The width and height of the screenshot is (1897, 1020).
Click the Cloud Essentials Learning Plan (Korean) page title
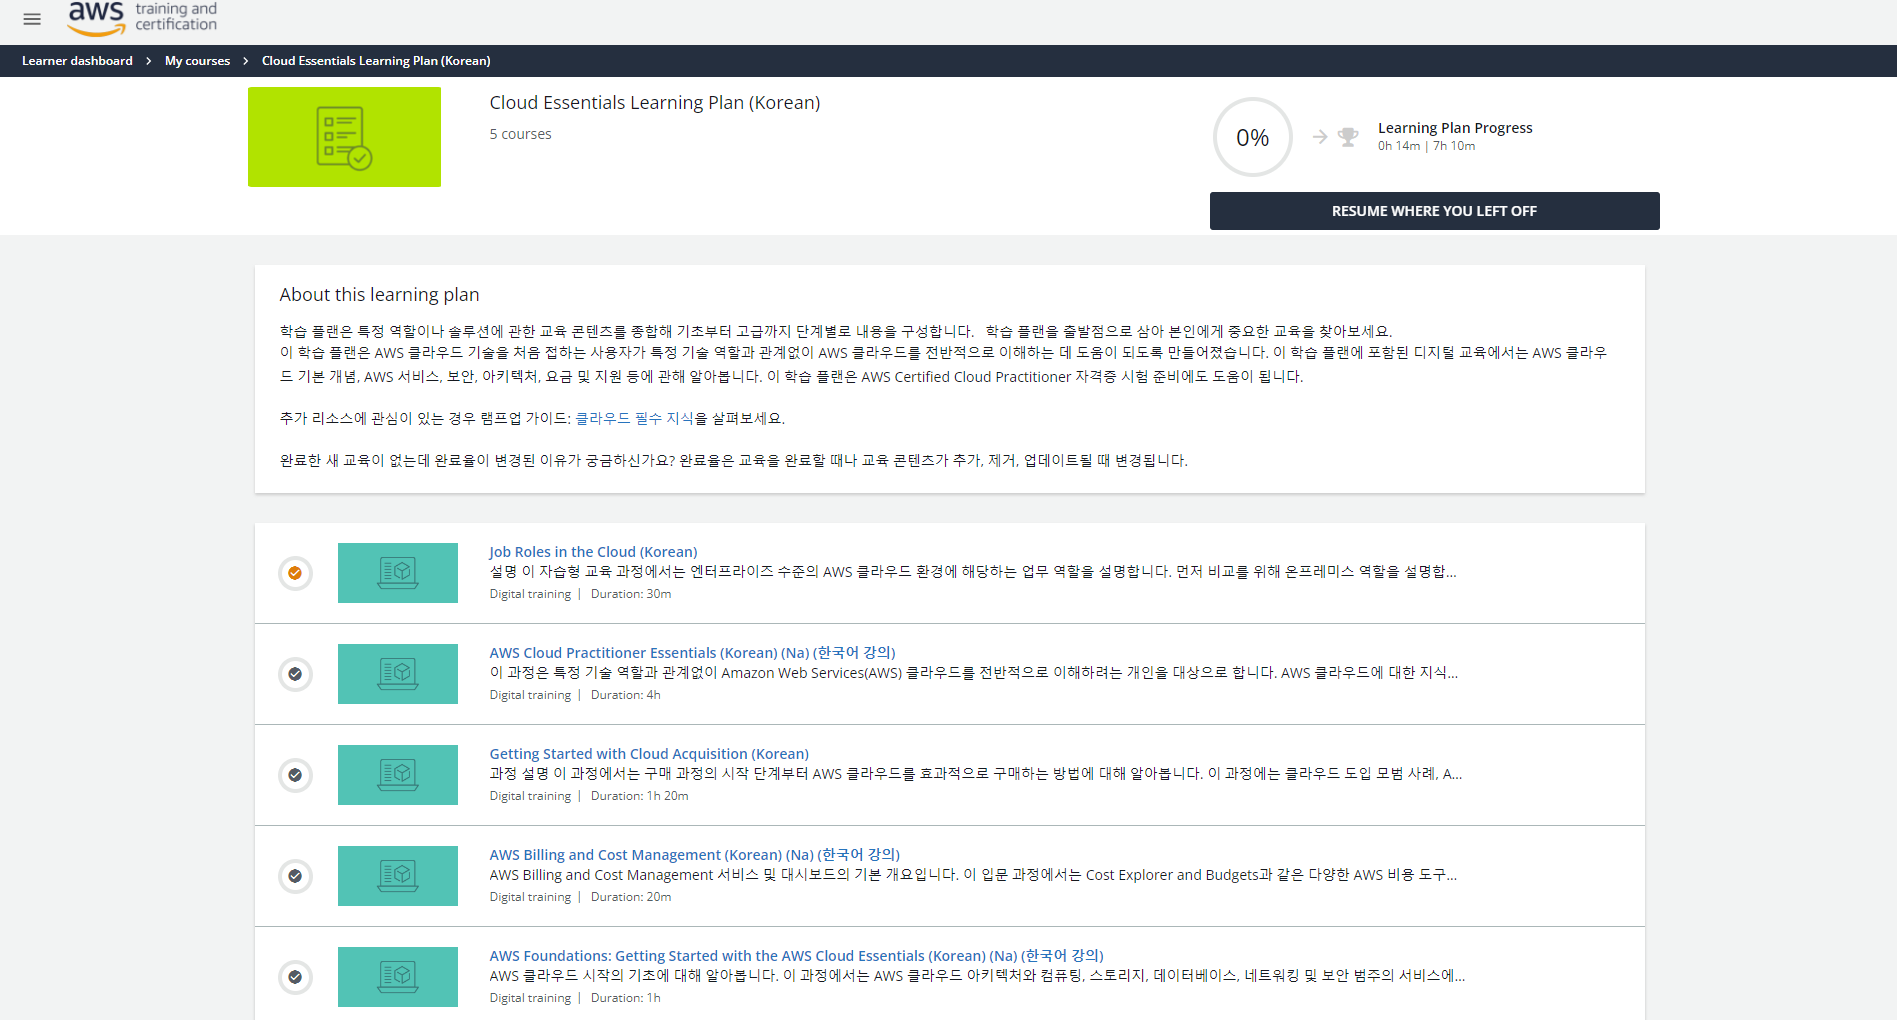pos(655,103)
